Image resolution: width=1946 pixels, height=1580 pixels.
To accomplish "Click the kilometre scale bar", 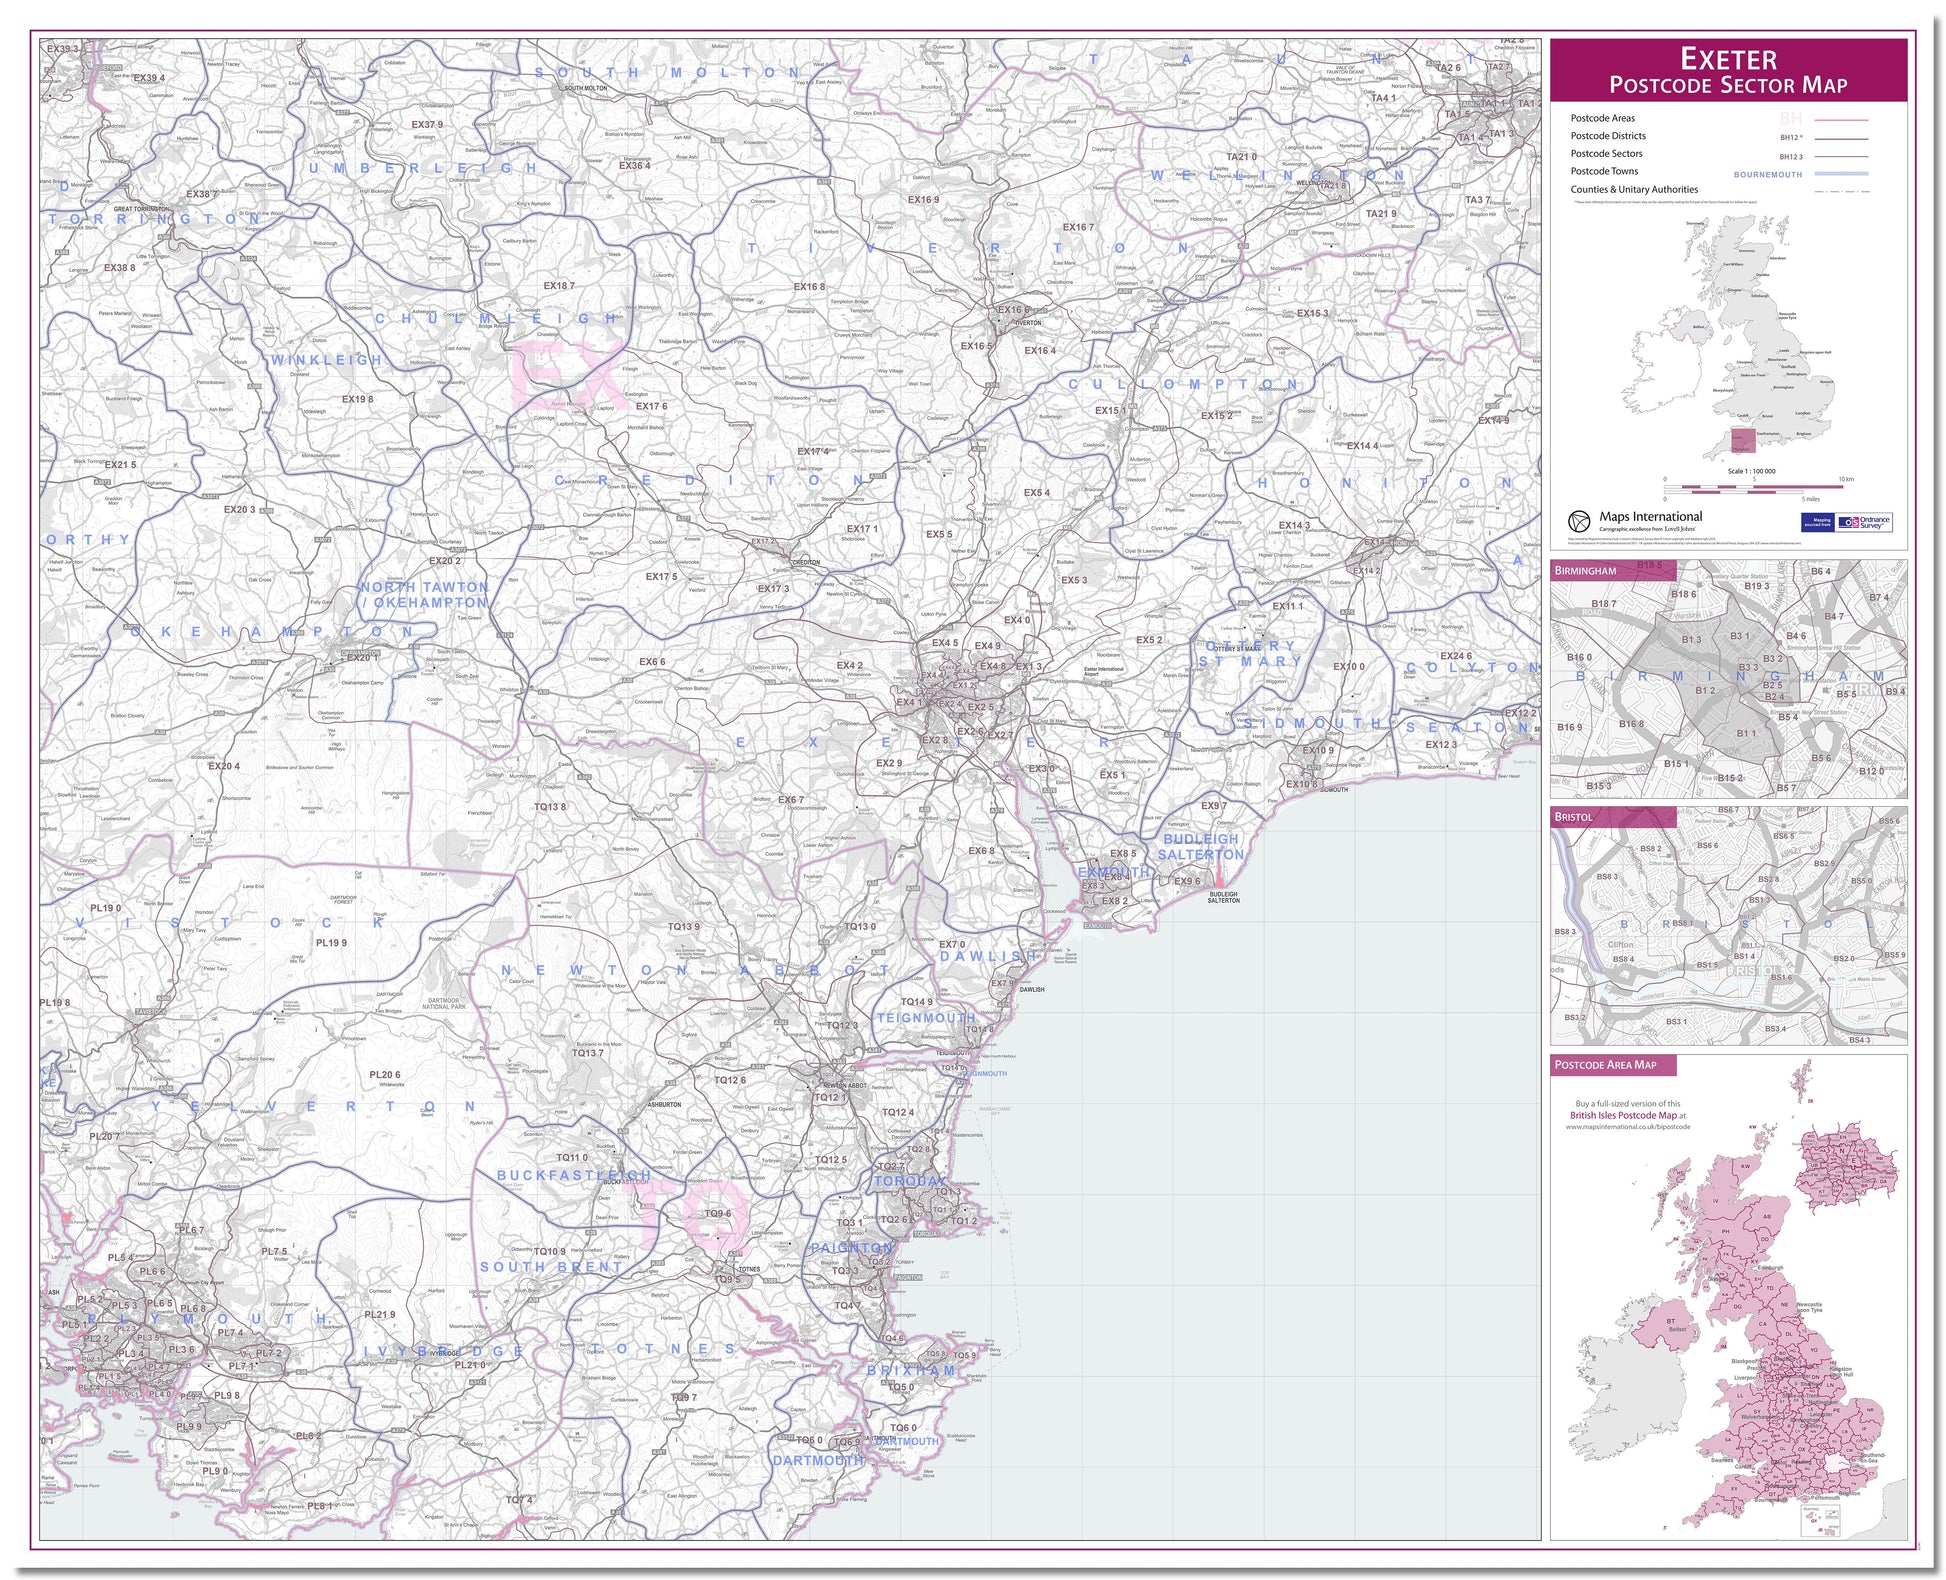I will coord(1754,485).
